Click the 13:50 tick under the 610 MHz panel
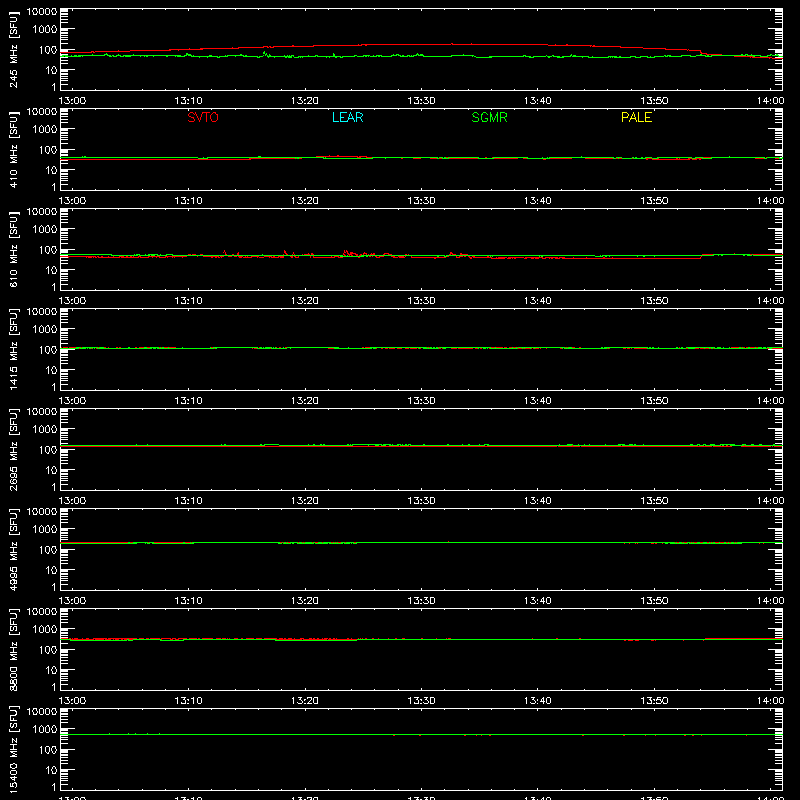 coord(654,301)
